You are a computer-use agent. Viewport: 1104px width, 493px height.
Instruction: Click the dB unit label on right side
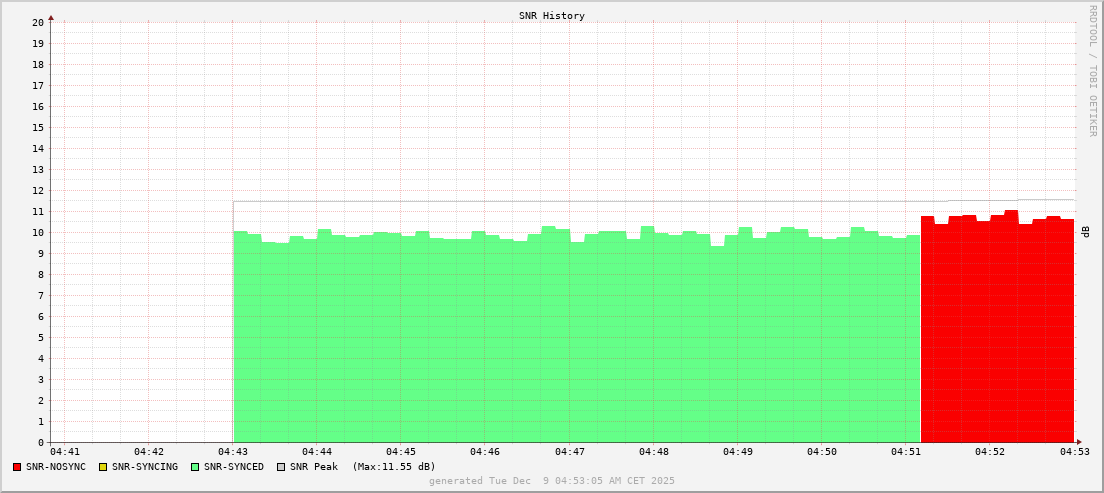[1086, 232]
